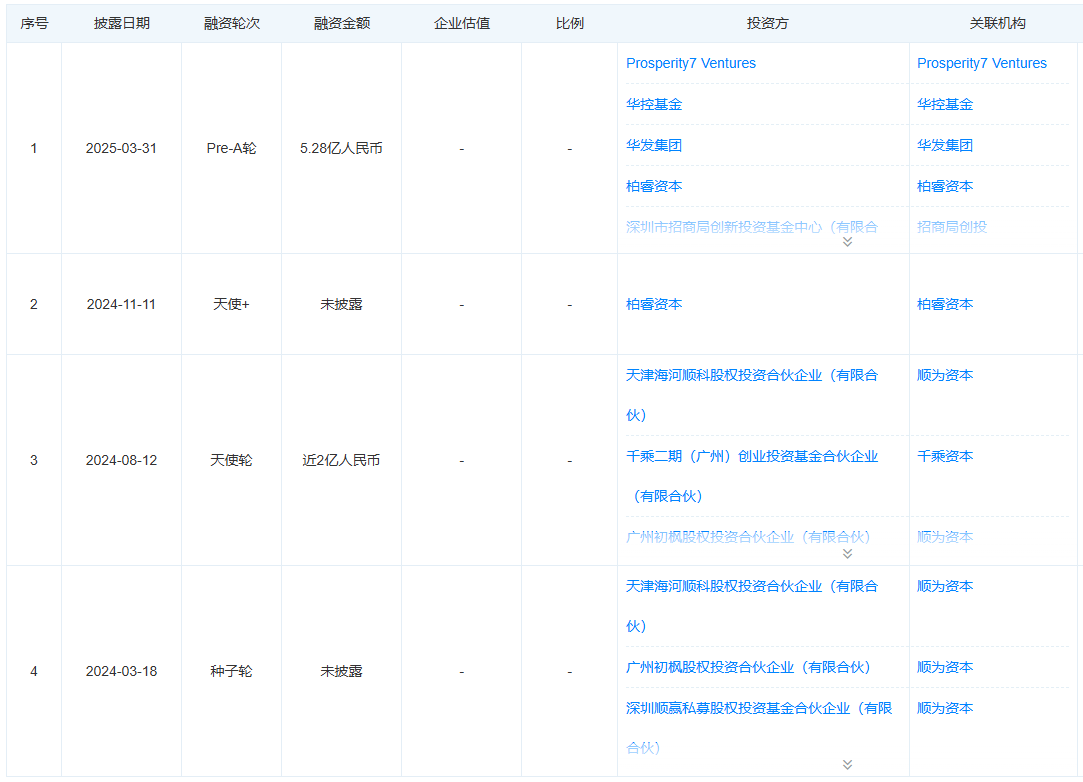Open 深圳顺赢私募股权投资基金 investor link

tap(759, 727)
